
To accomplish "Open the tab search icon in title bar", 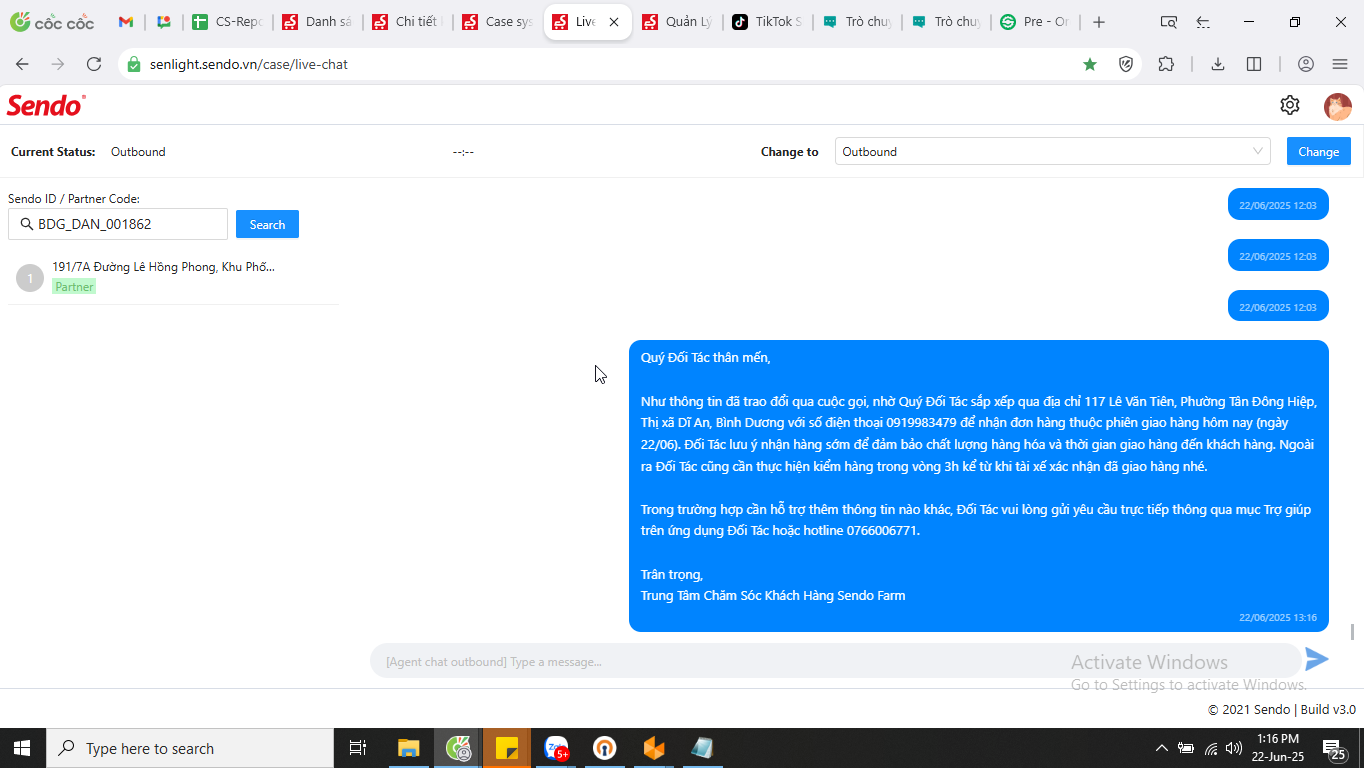I will pyautogui.click(x=1168, y=22).
